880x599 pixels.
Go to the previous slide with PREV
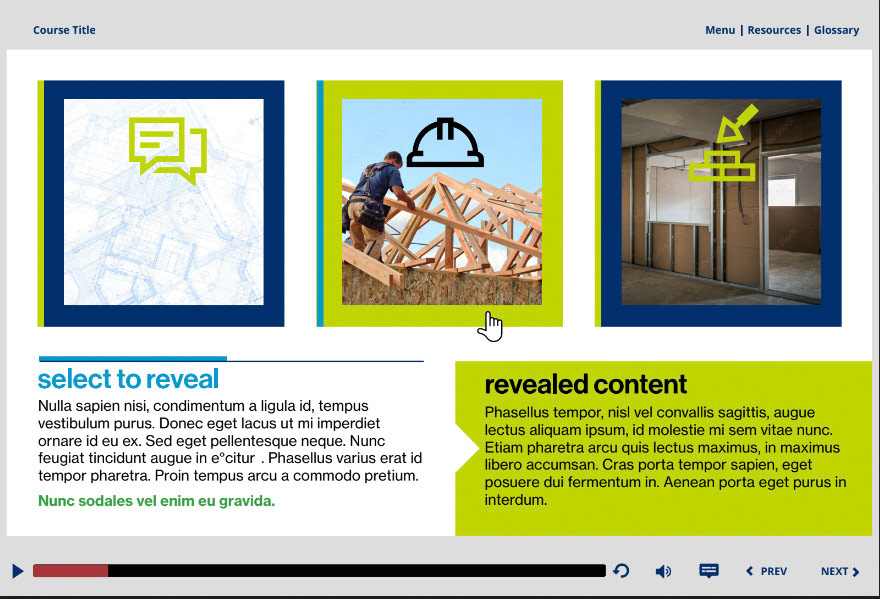[x=767, y=571]
